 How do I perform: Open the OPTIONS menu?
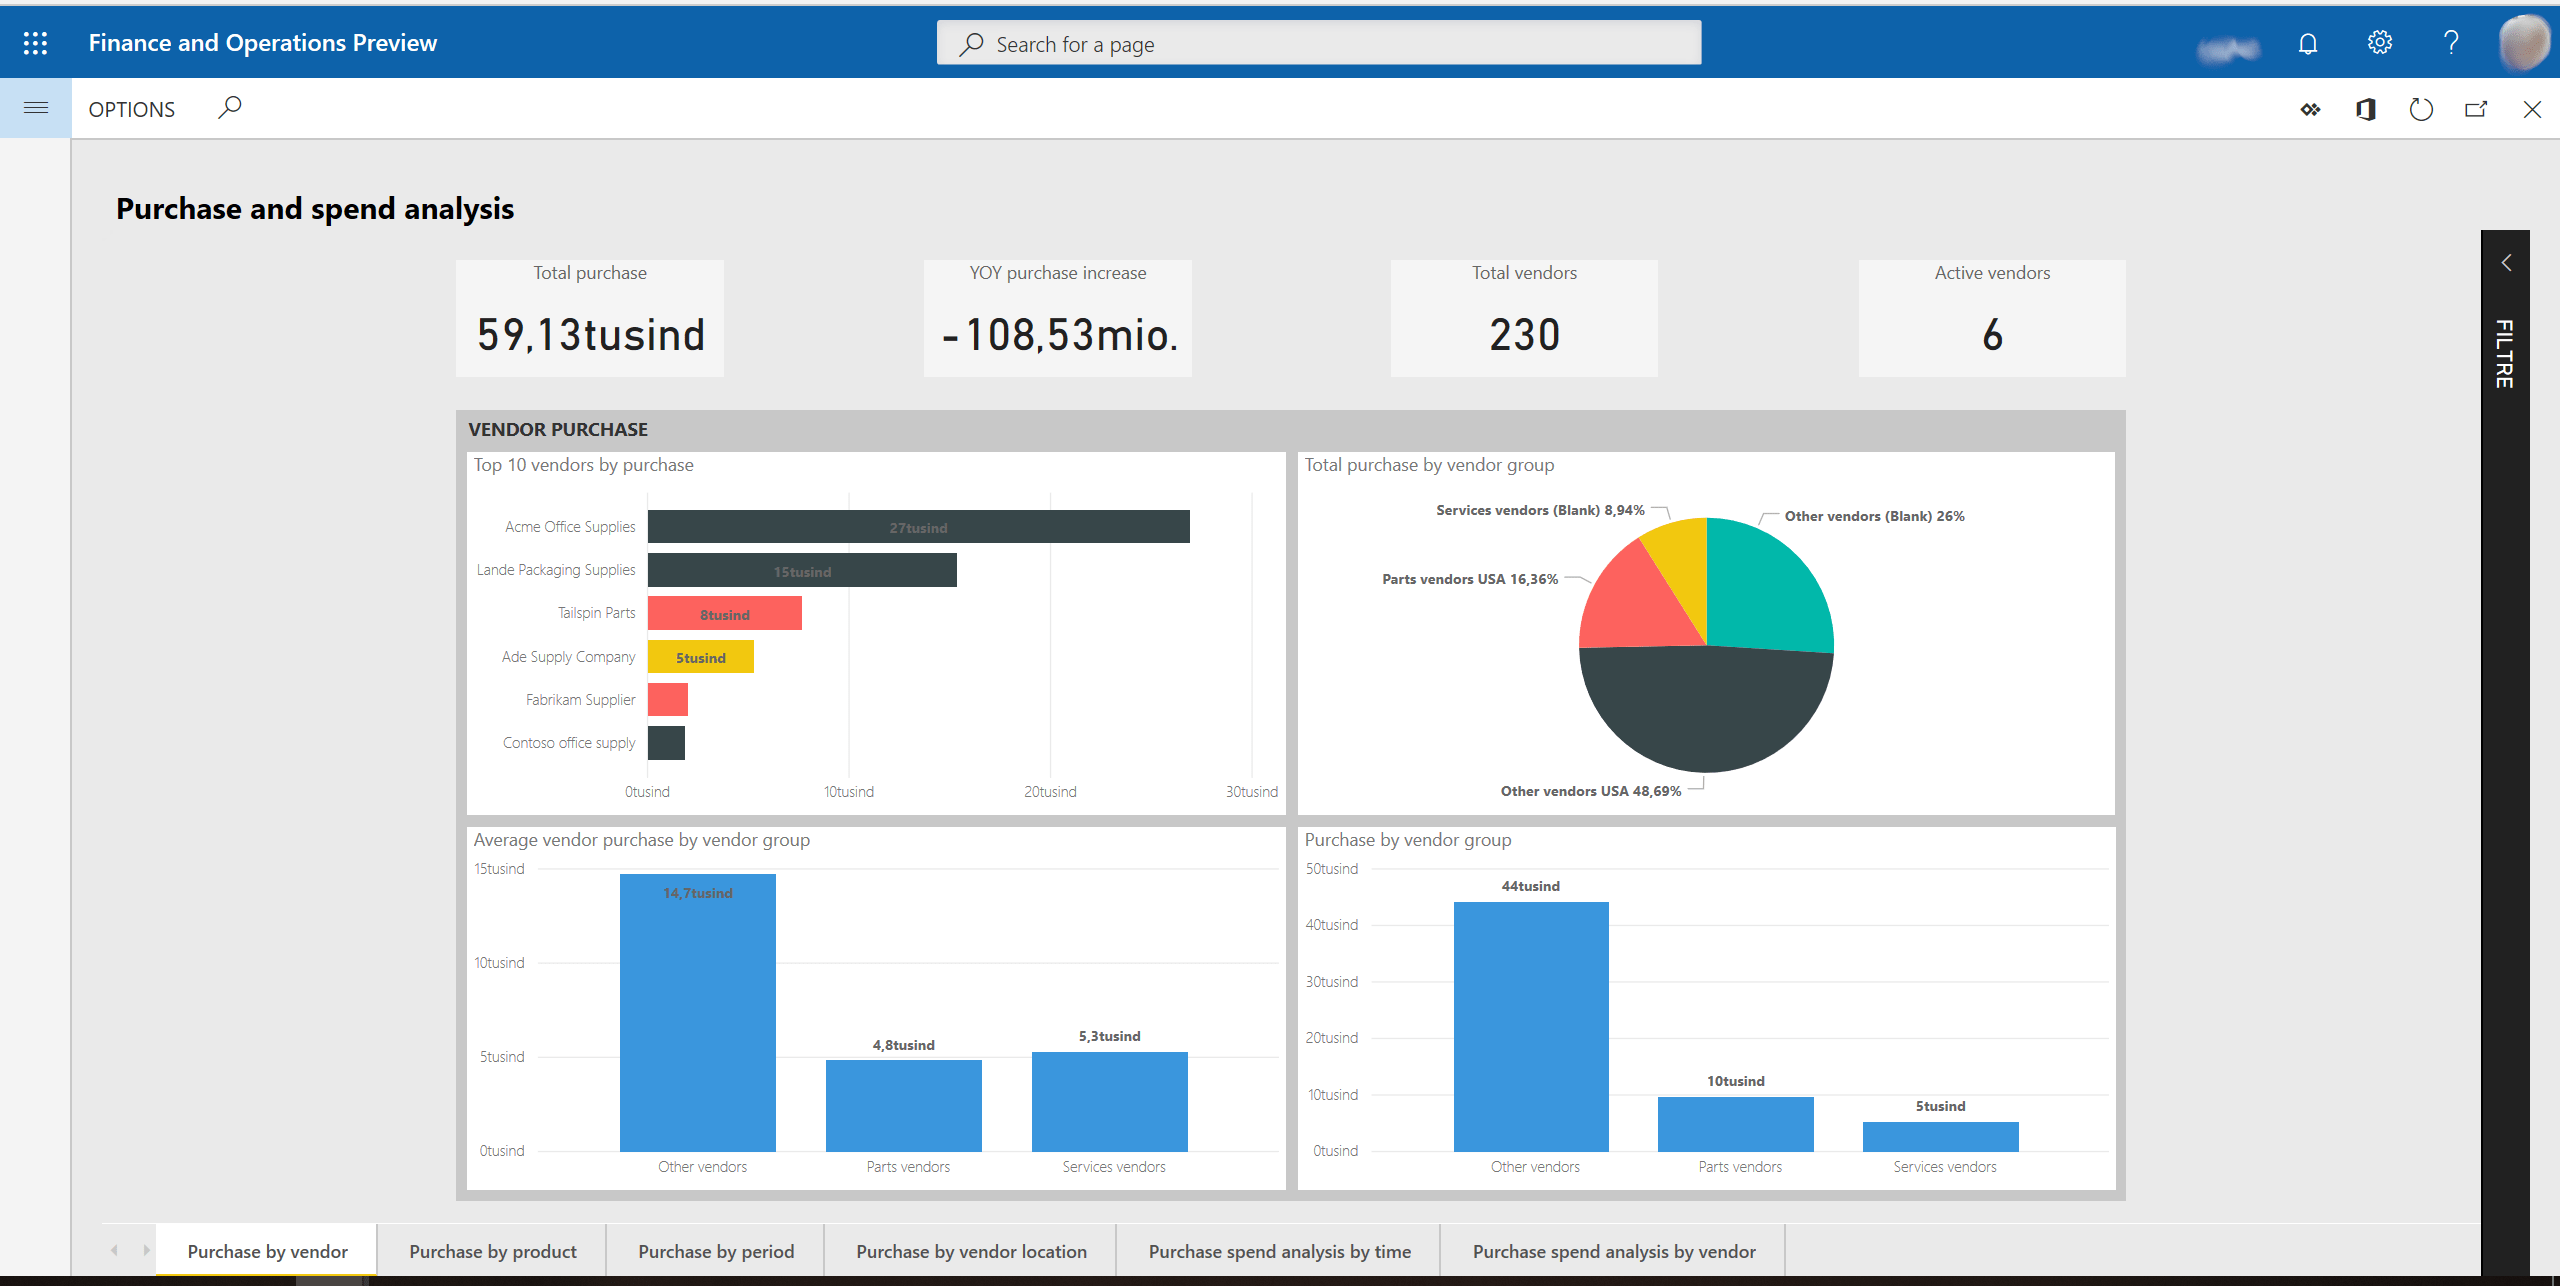click(131, 108)
